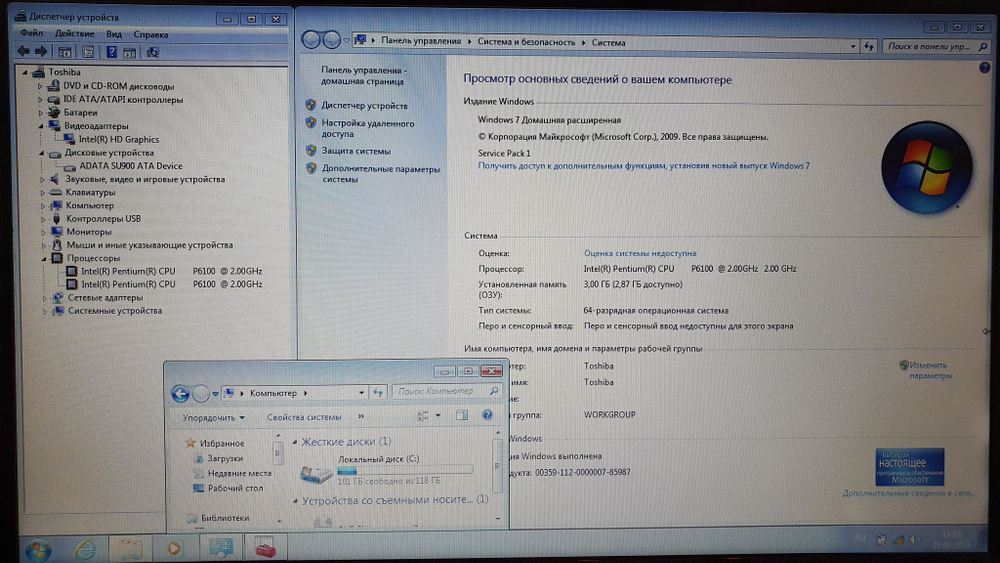Collapse Процессоры node
1000x563 pixels.
pos(43,259)
